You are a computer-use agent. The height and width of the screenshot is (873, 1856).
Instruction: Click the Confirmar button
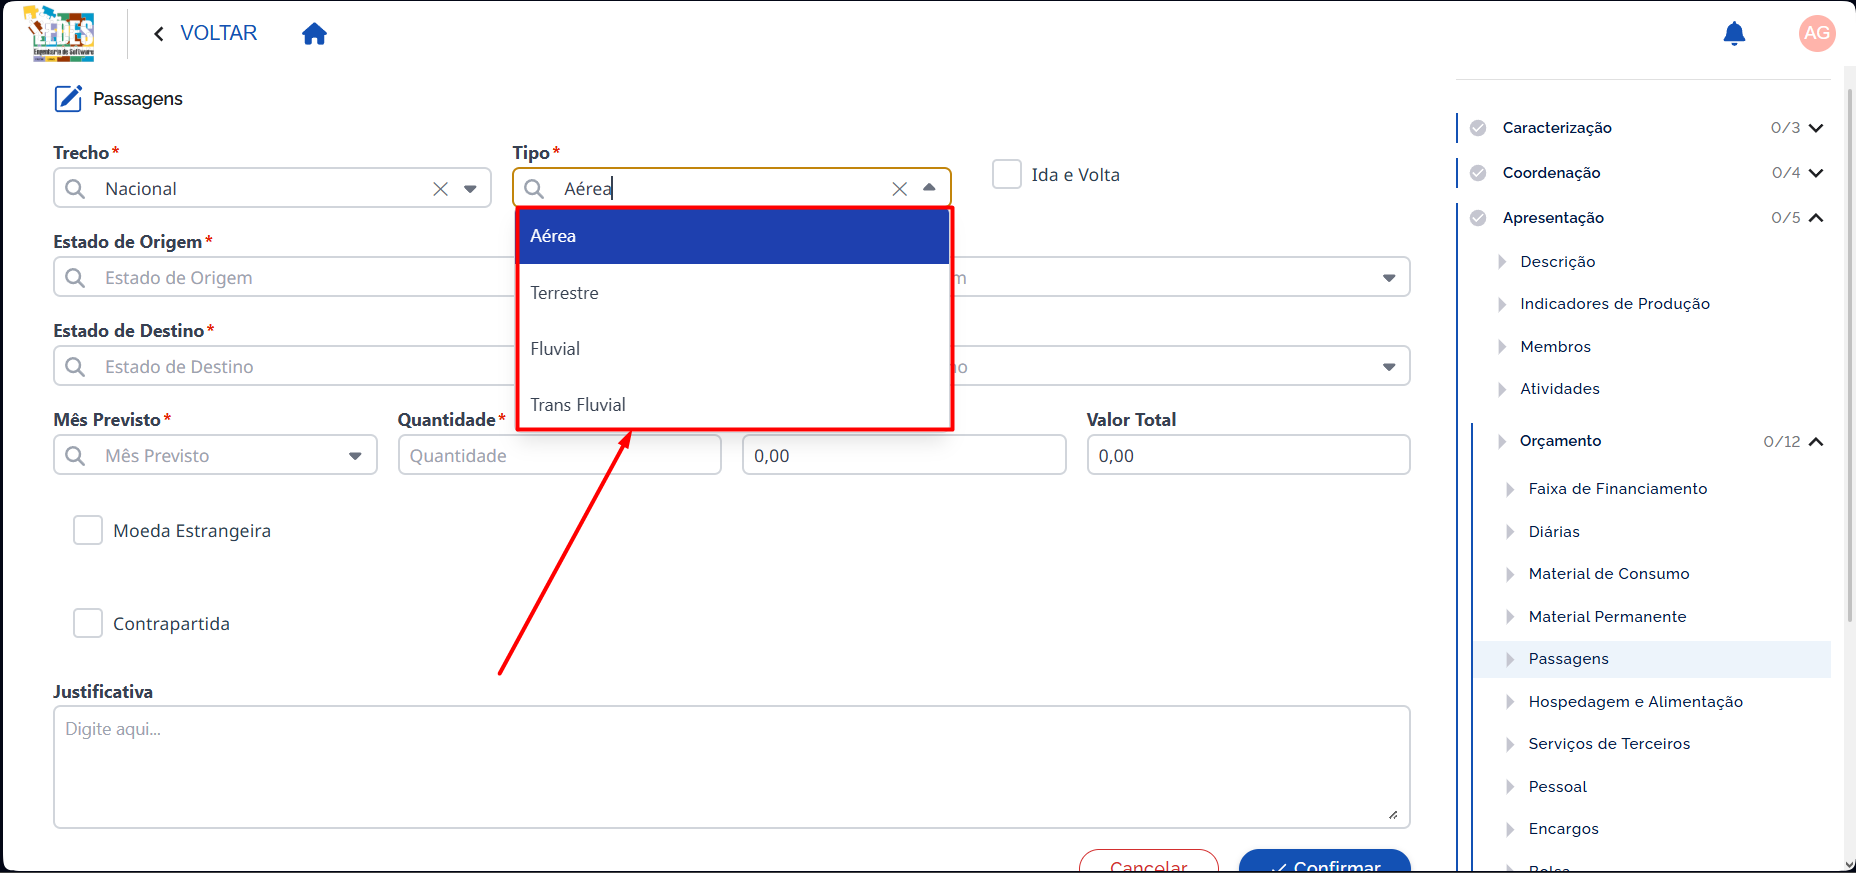(1325, 861)
